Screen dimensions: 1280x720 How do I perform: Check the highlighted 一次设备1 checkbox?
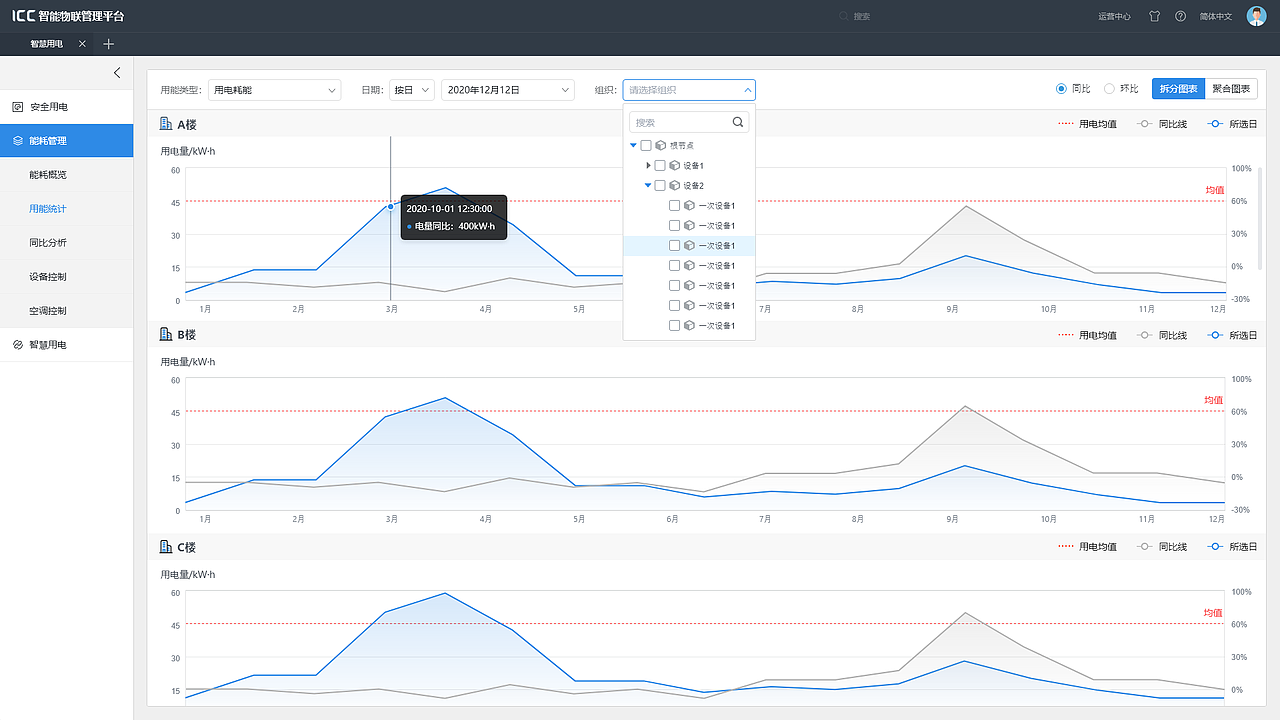pos(674,246)
